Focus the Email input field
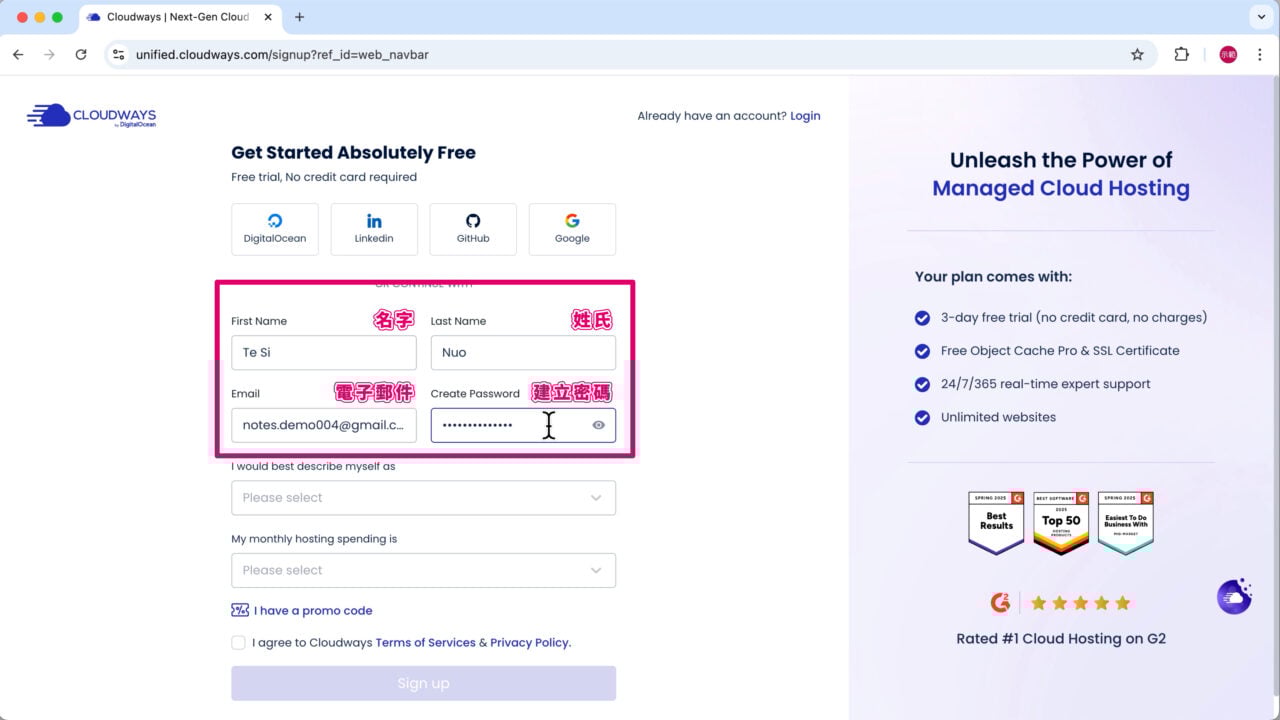The height and width of the screenshot is (720, 1280). 323,425
